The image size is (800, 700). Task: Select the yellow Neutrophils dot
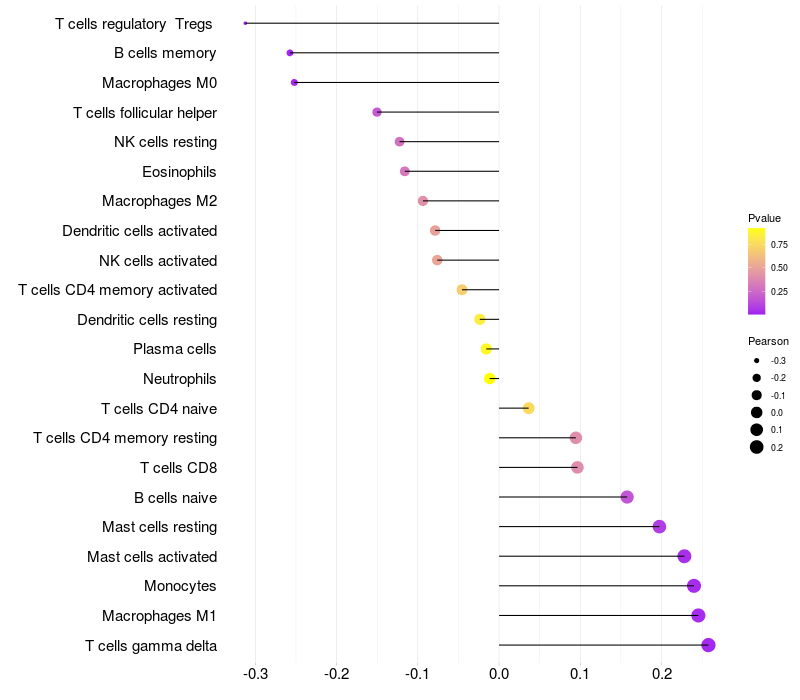(489, 379)
